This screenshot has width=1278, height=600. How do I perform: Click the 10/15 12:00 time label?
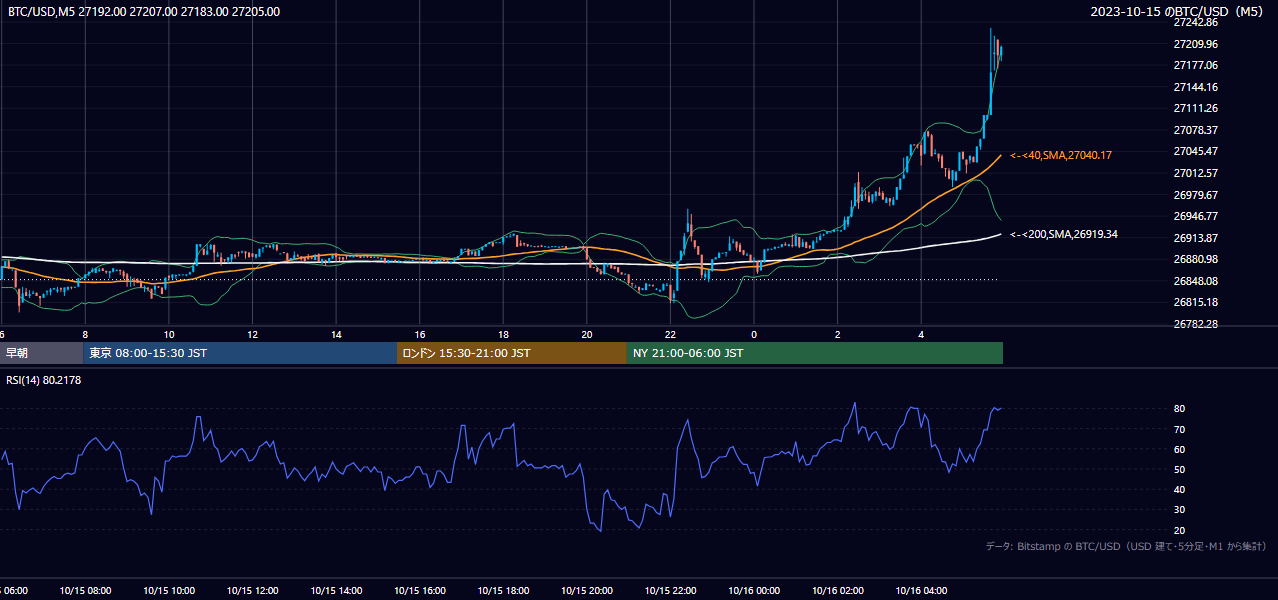tap(252, 591)
